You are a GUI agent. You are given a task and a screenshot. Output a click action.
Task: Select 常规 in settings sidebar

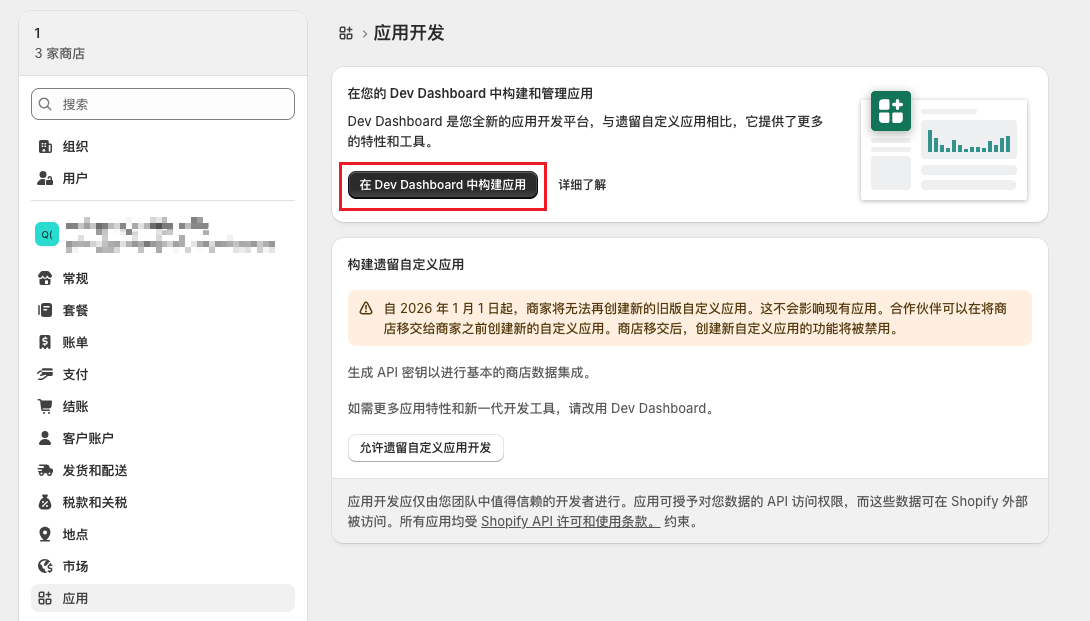click(163, 278)
